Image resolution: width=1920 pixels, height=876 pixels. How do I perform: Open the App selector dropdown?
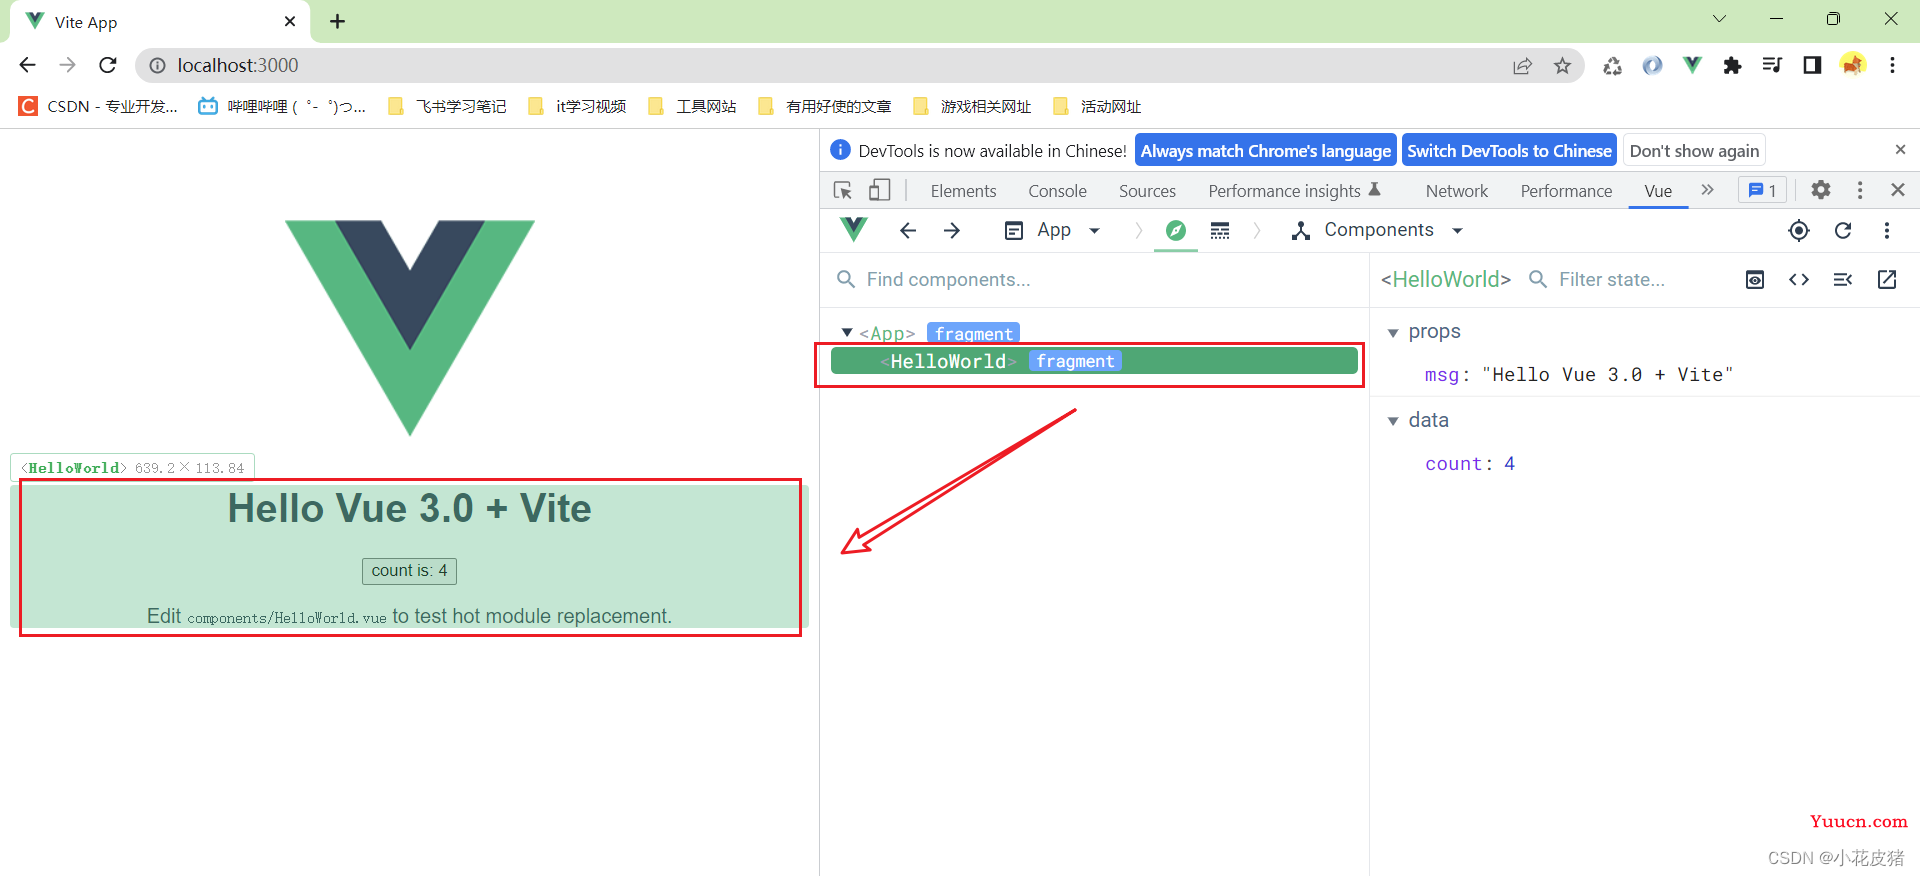pyautogui.click(x=1052, y=231)
